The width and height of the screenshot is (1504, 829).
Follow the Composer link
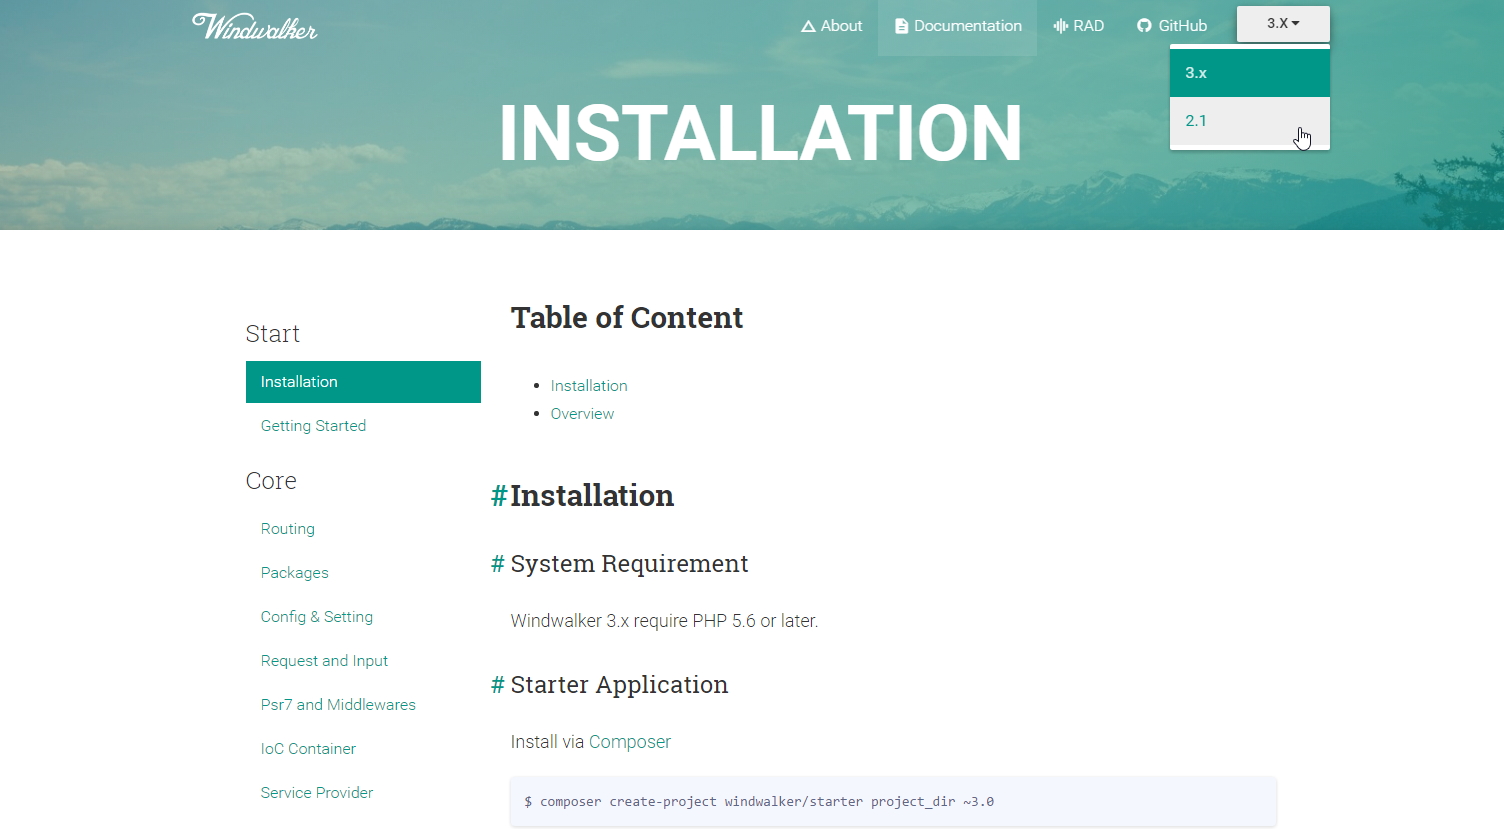point(630,742)
